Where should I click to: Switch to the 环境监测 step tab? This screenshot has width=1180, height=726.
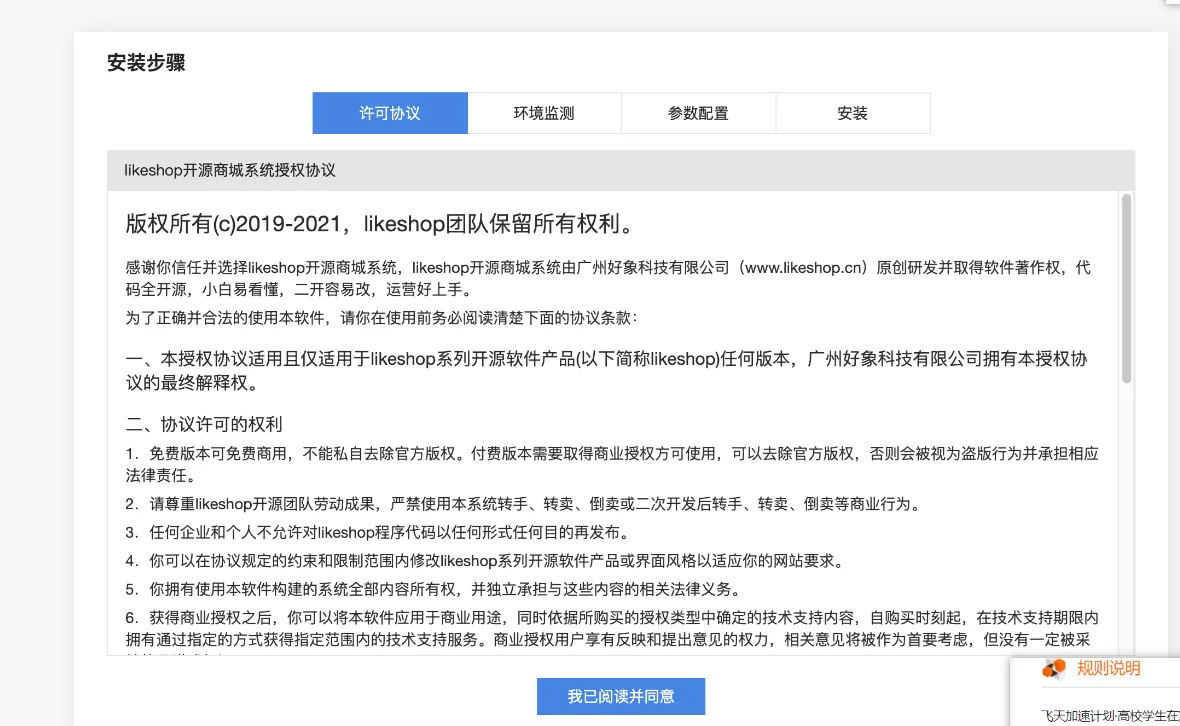[544, 113]
